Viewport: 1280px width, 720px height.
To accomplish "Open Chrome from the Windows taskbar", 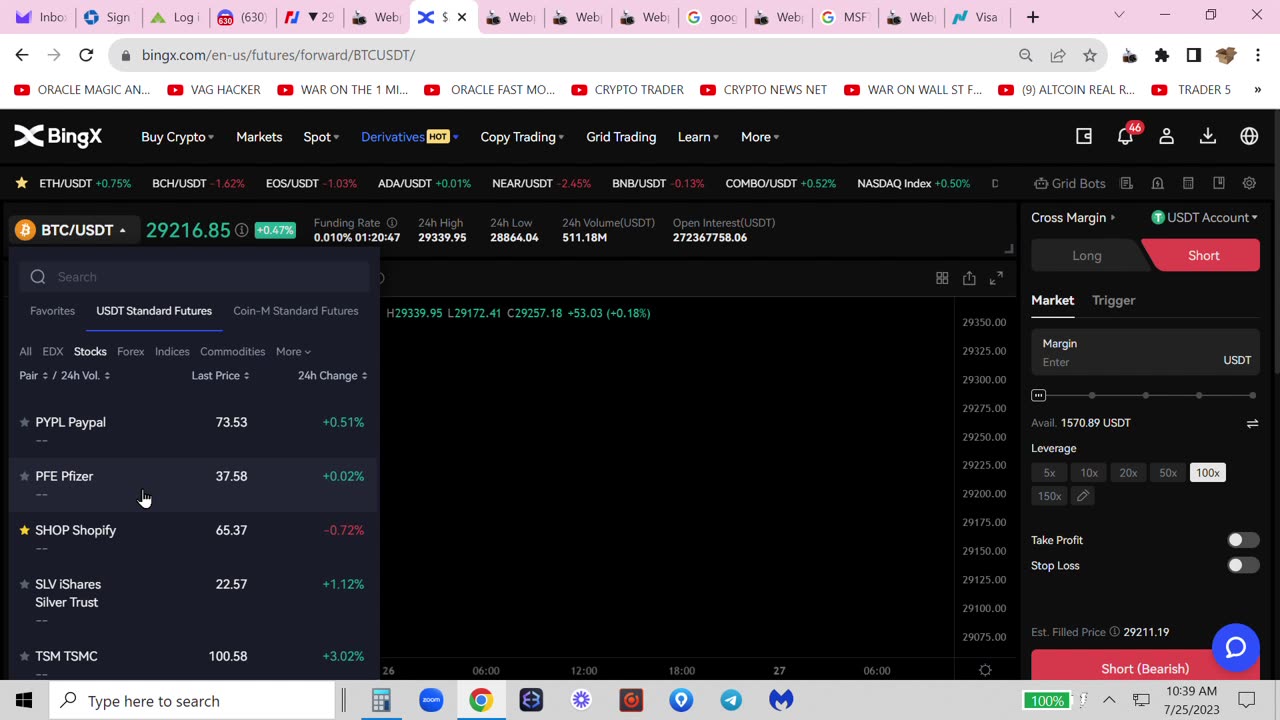I will [481, 700].
